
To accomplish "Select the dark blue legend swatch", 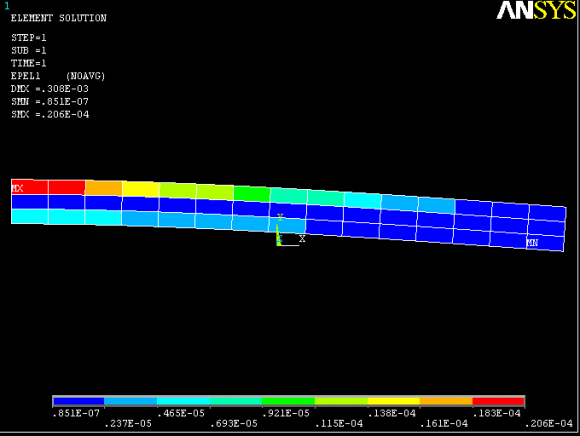I will click(x=79, y=401).
